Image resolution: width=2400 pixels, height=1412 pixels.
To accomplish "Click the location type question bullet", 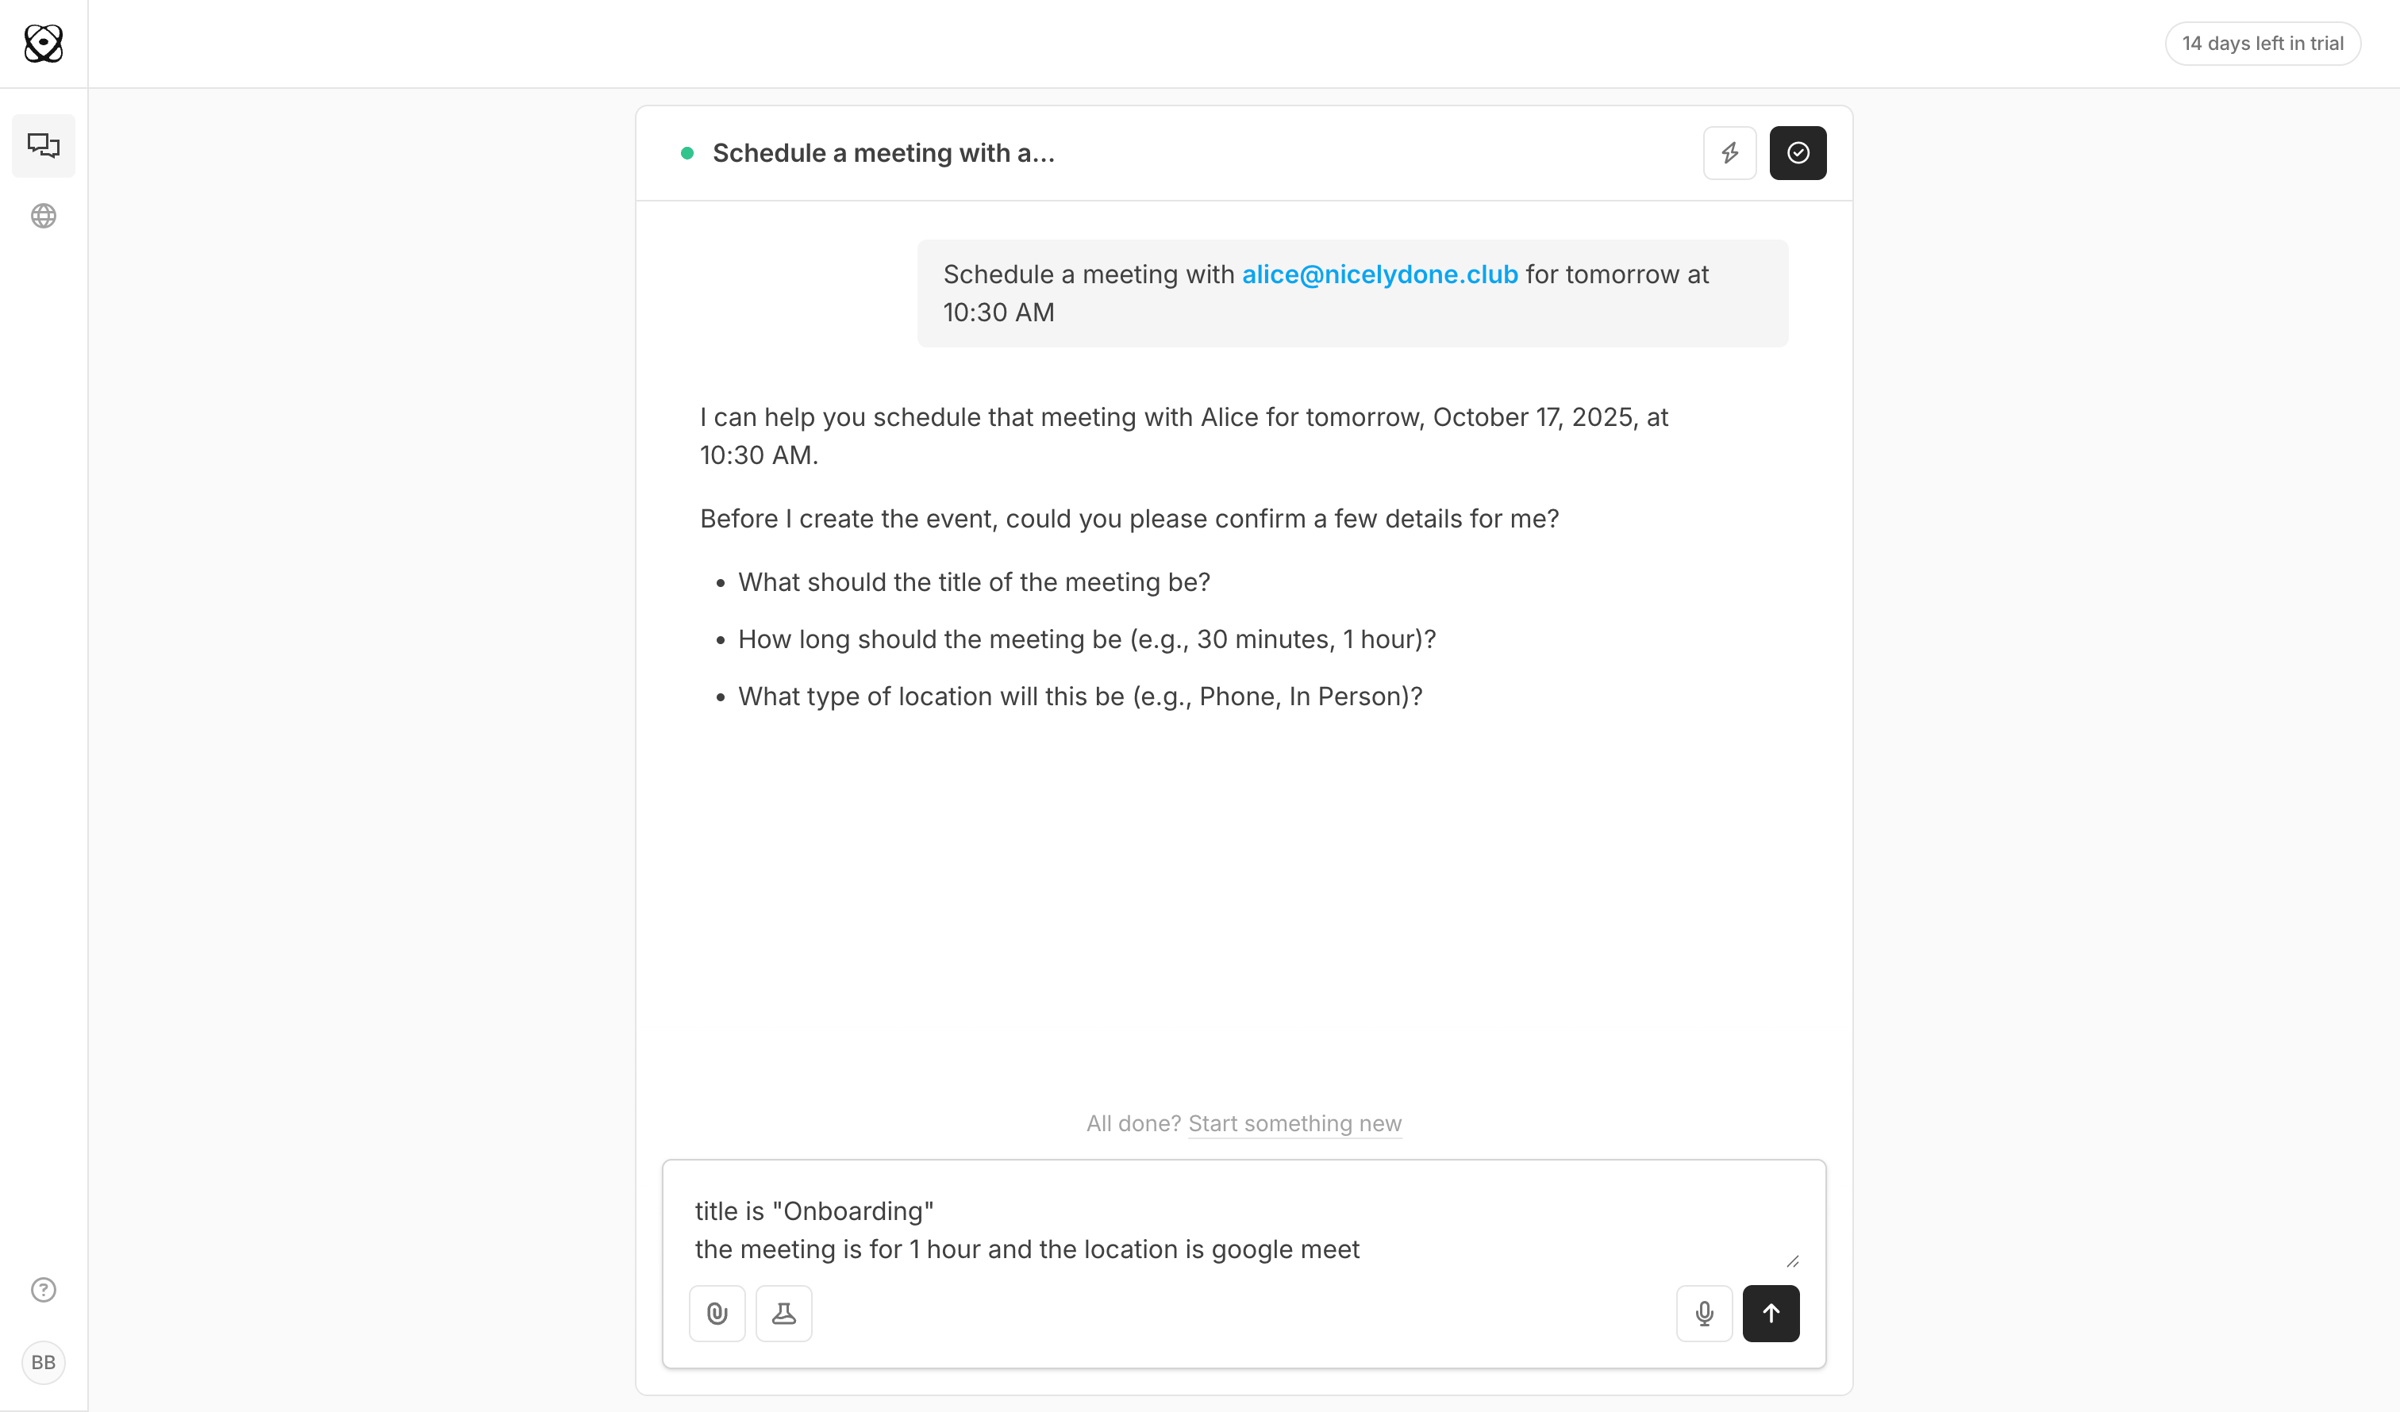I will coord(1080,696).
